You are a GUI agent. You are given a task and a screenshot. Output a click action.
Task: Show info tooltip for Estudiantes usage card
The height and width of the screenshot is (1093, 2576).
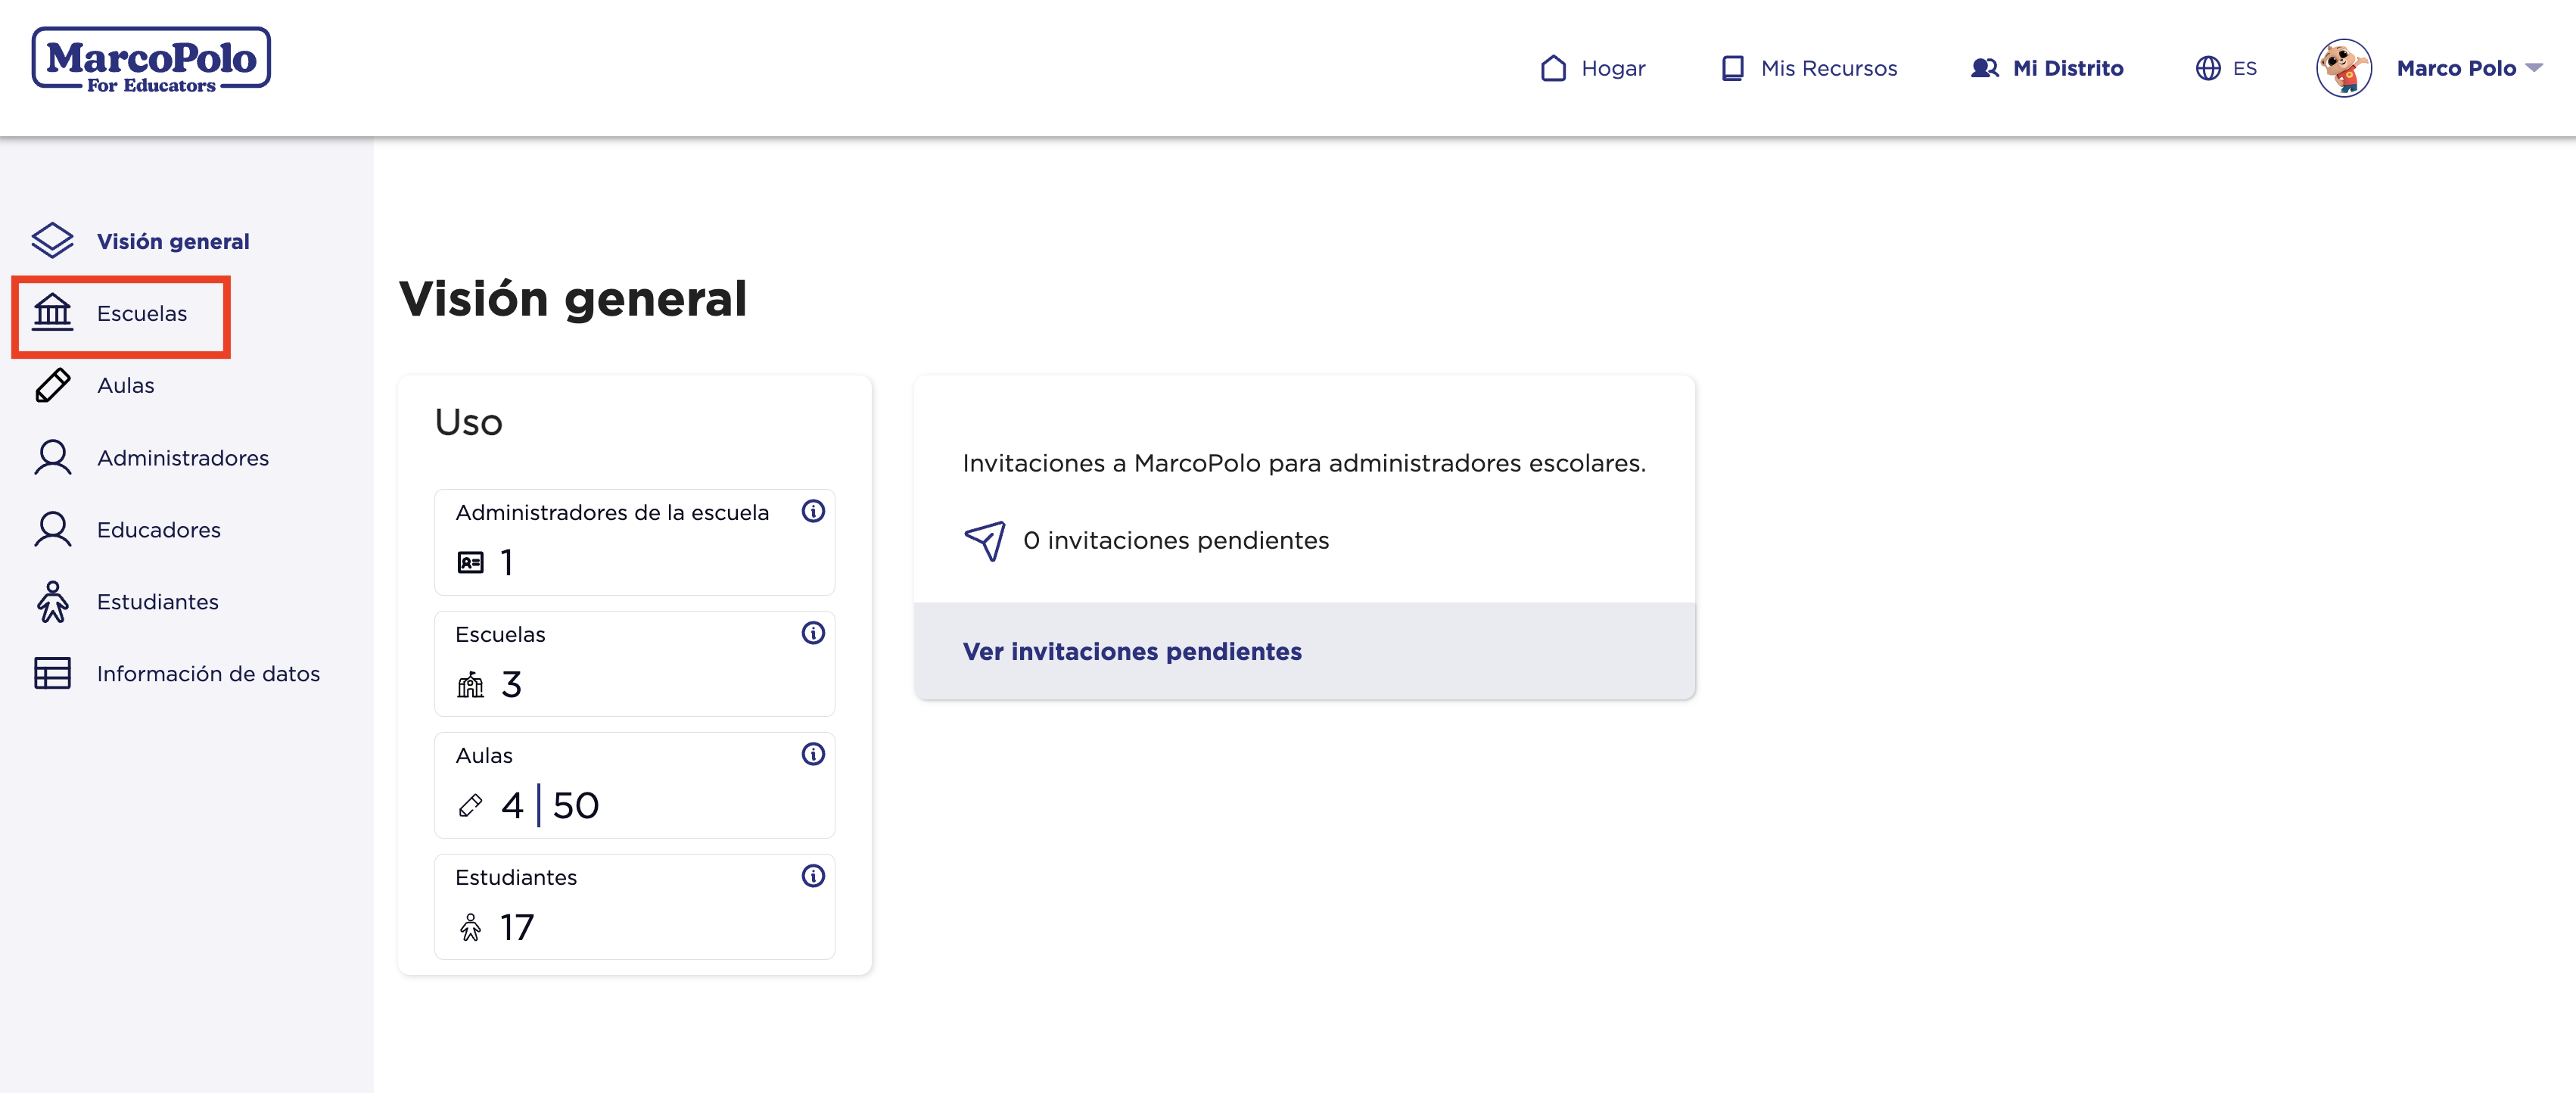pyautogui.click(x=813, y=876)
